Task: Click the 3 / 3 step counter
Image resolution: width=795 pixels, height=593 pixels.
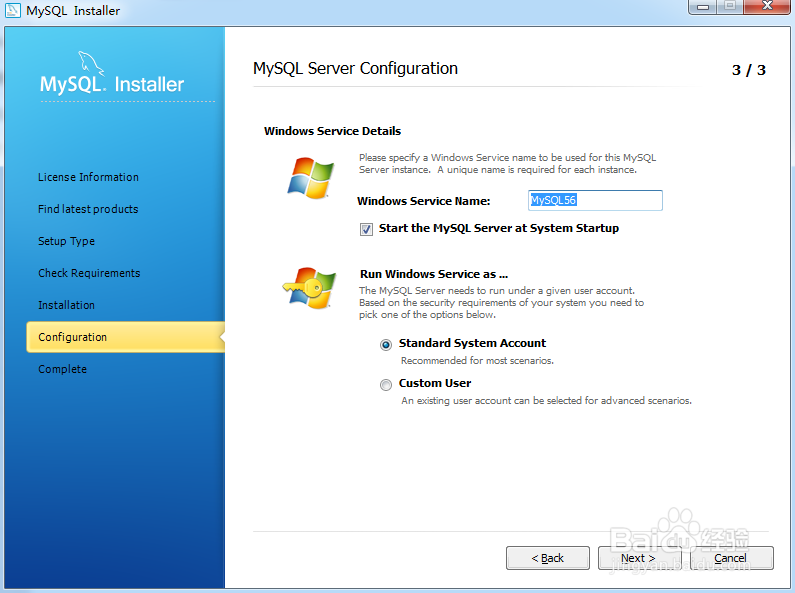Action: point(749,70)
